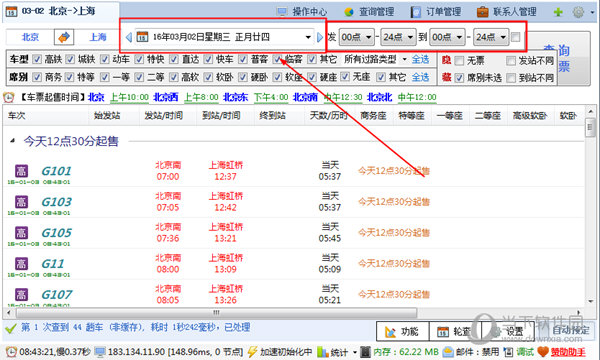Screen dimensions: 600x360
Task: Toggle the 商务 seat class checkbox
Action: (37, 77)
